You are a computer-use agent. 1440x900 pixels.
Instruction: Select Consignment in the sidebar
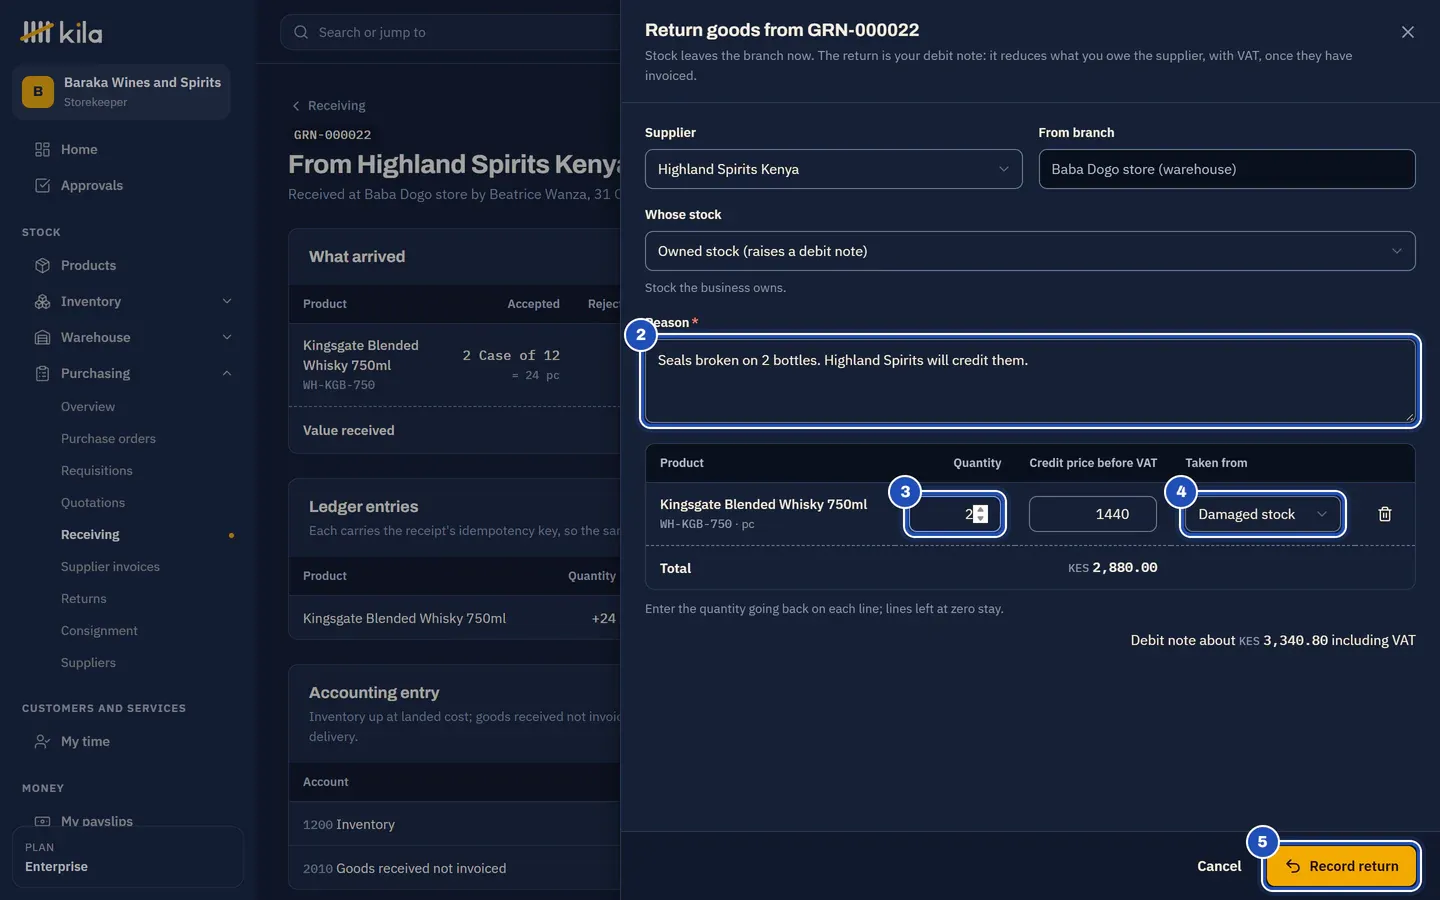coord(99,630)
